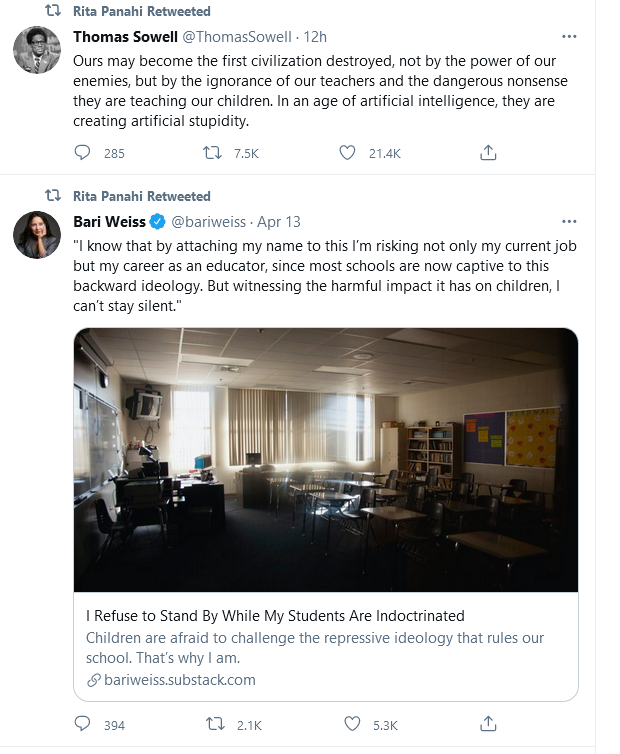This screenshot has width=620, height=754.
Task: Open more options on Bari Weiss's tweet
Action: (569, 221)
